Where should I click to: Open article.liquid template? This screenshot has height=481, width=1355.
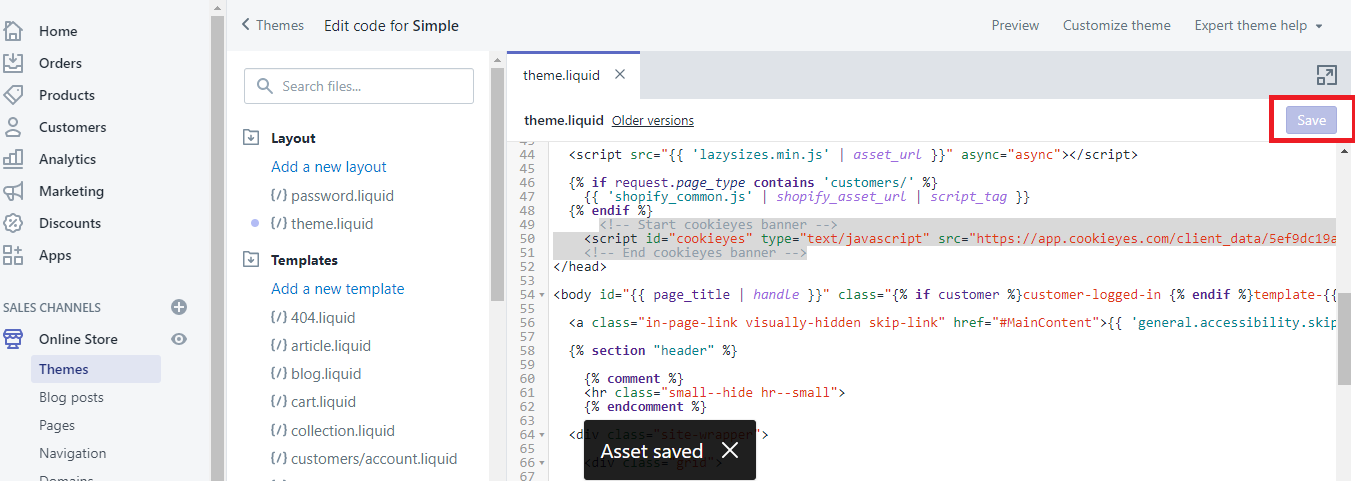pos(330,345)
